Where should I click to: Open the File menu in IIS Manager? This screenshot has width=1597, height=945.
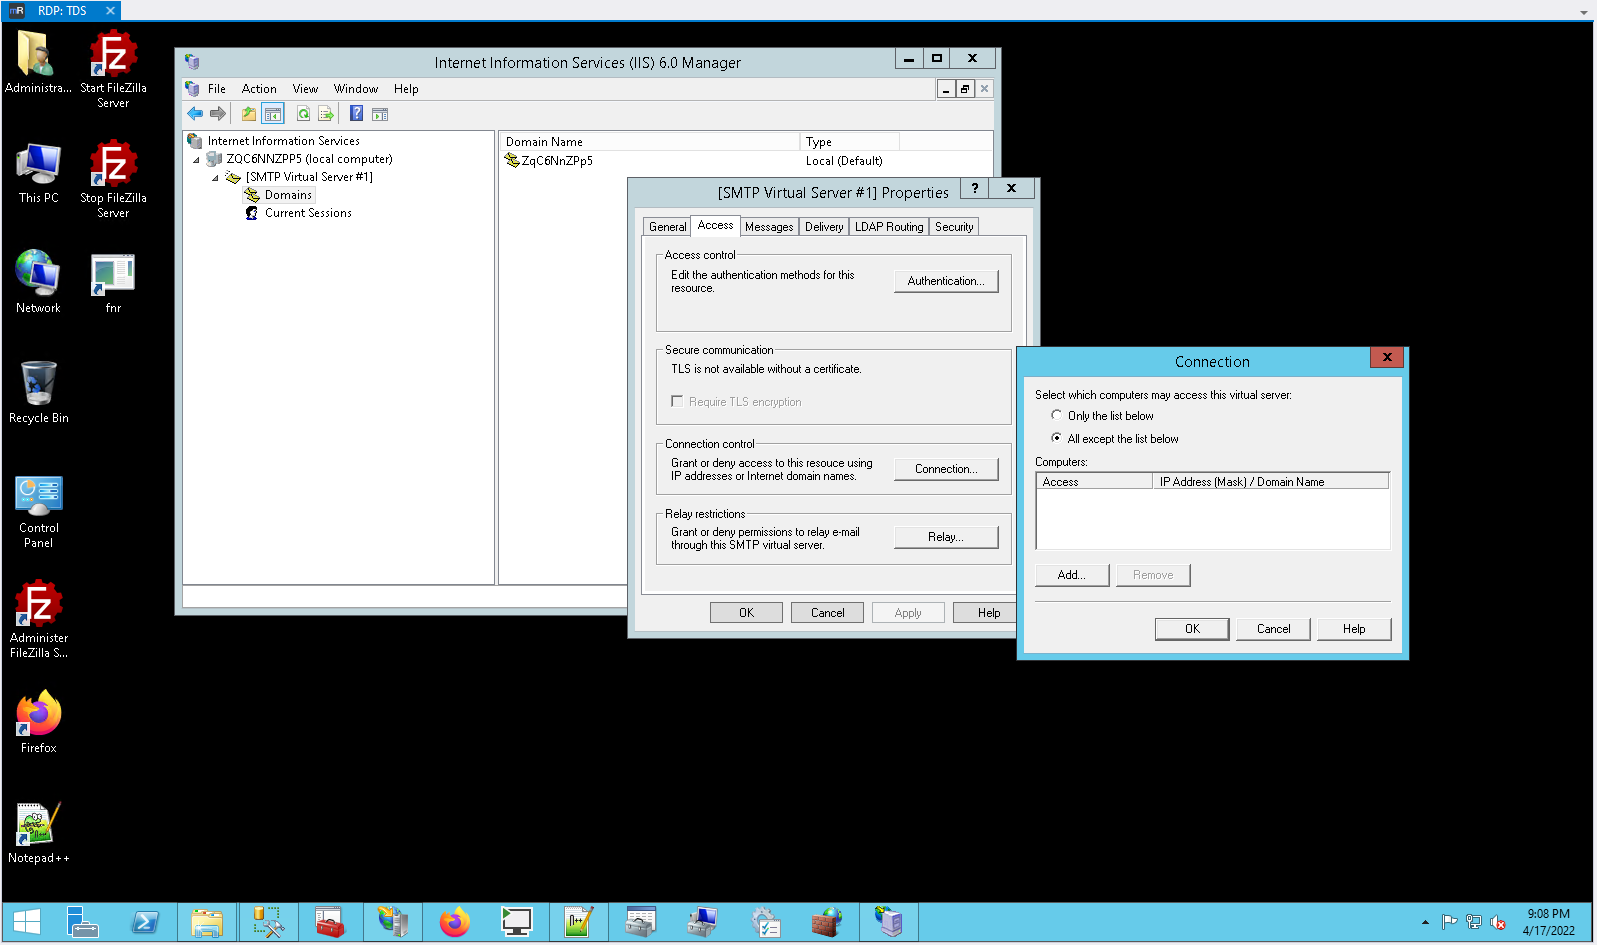[x=216, y=89]
